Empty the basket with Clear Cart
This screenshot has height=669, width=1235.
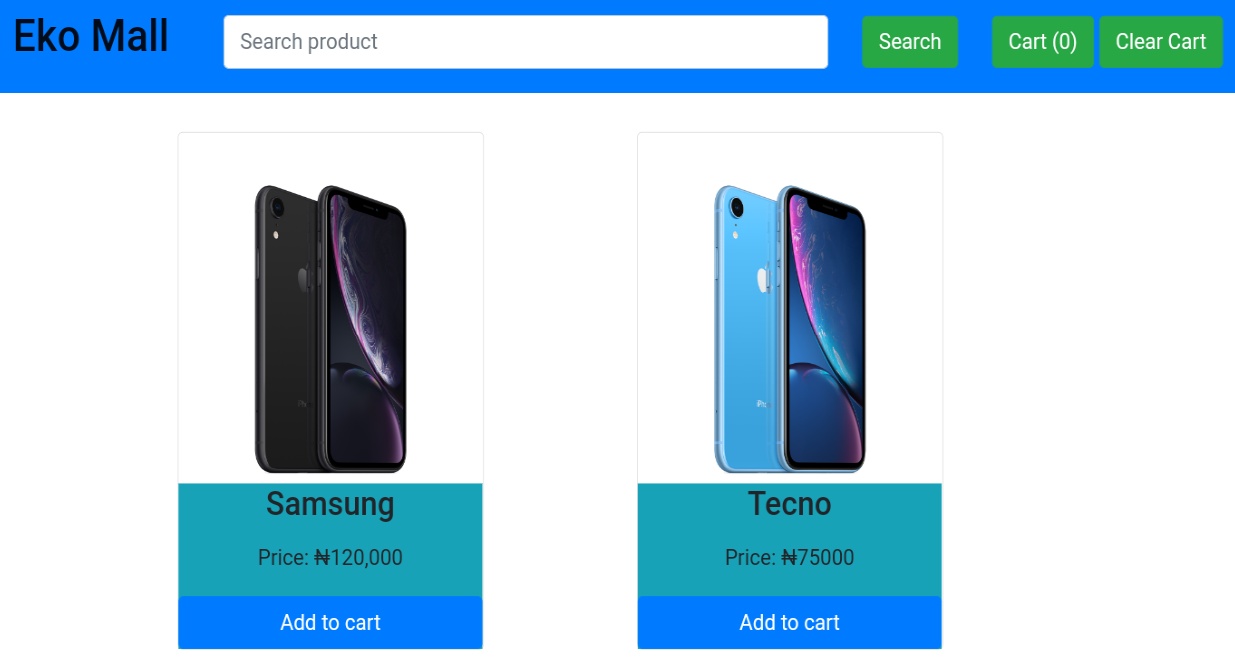pyautogui.click(x=1160, y=42)
